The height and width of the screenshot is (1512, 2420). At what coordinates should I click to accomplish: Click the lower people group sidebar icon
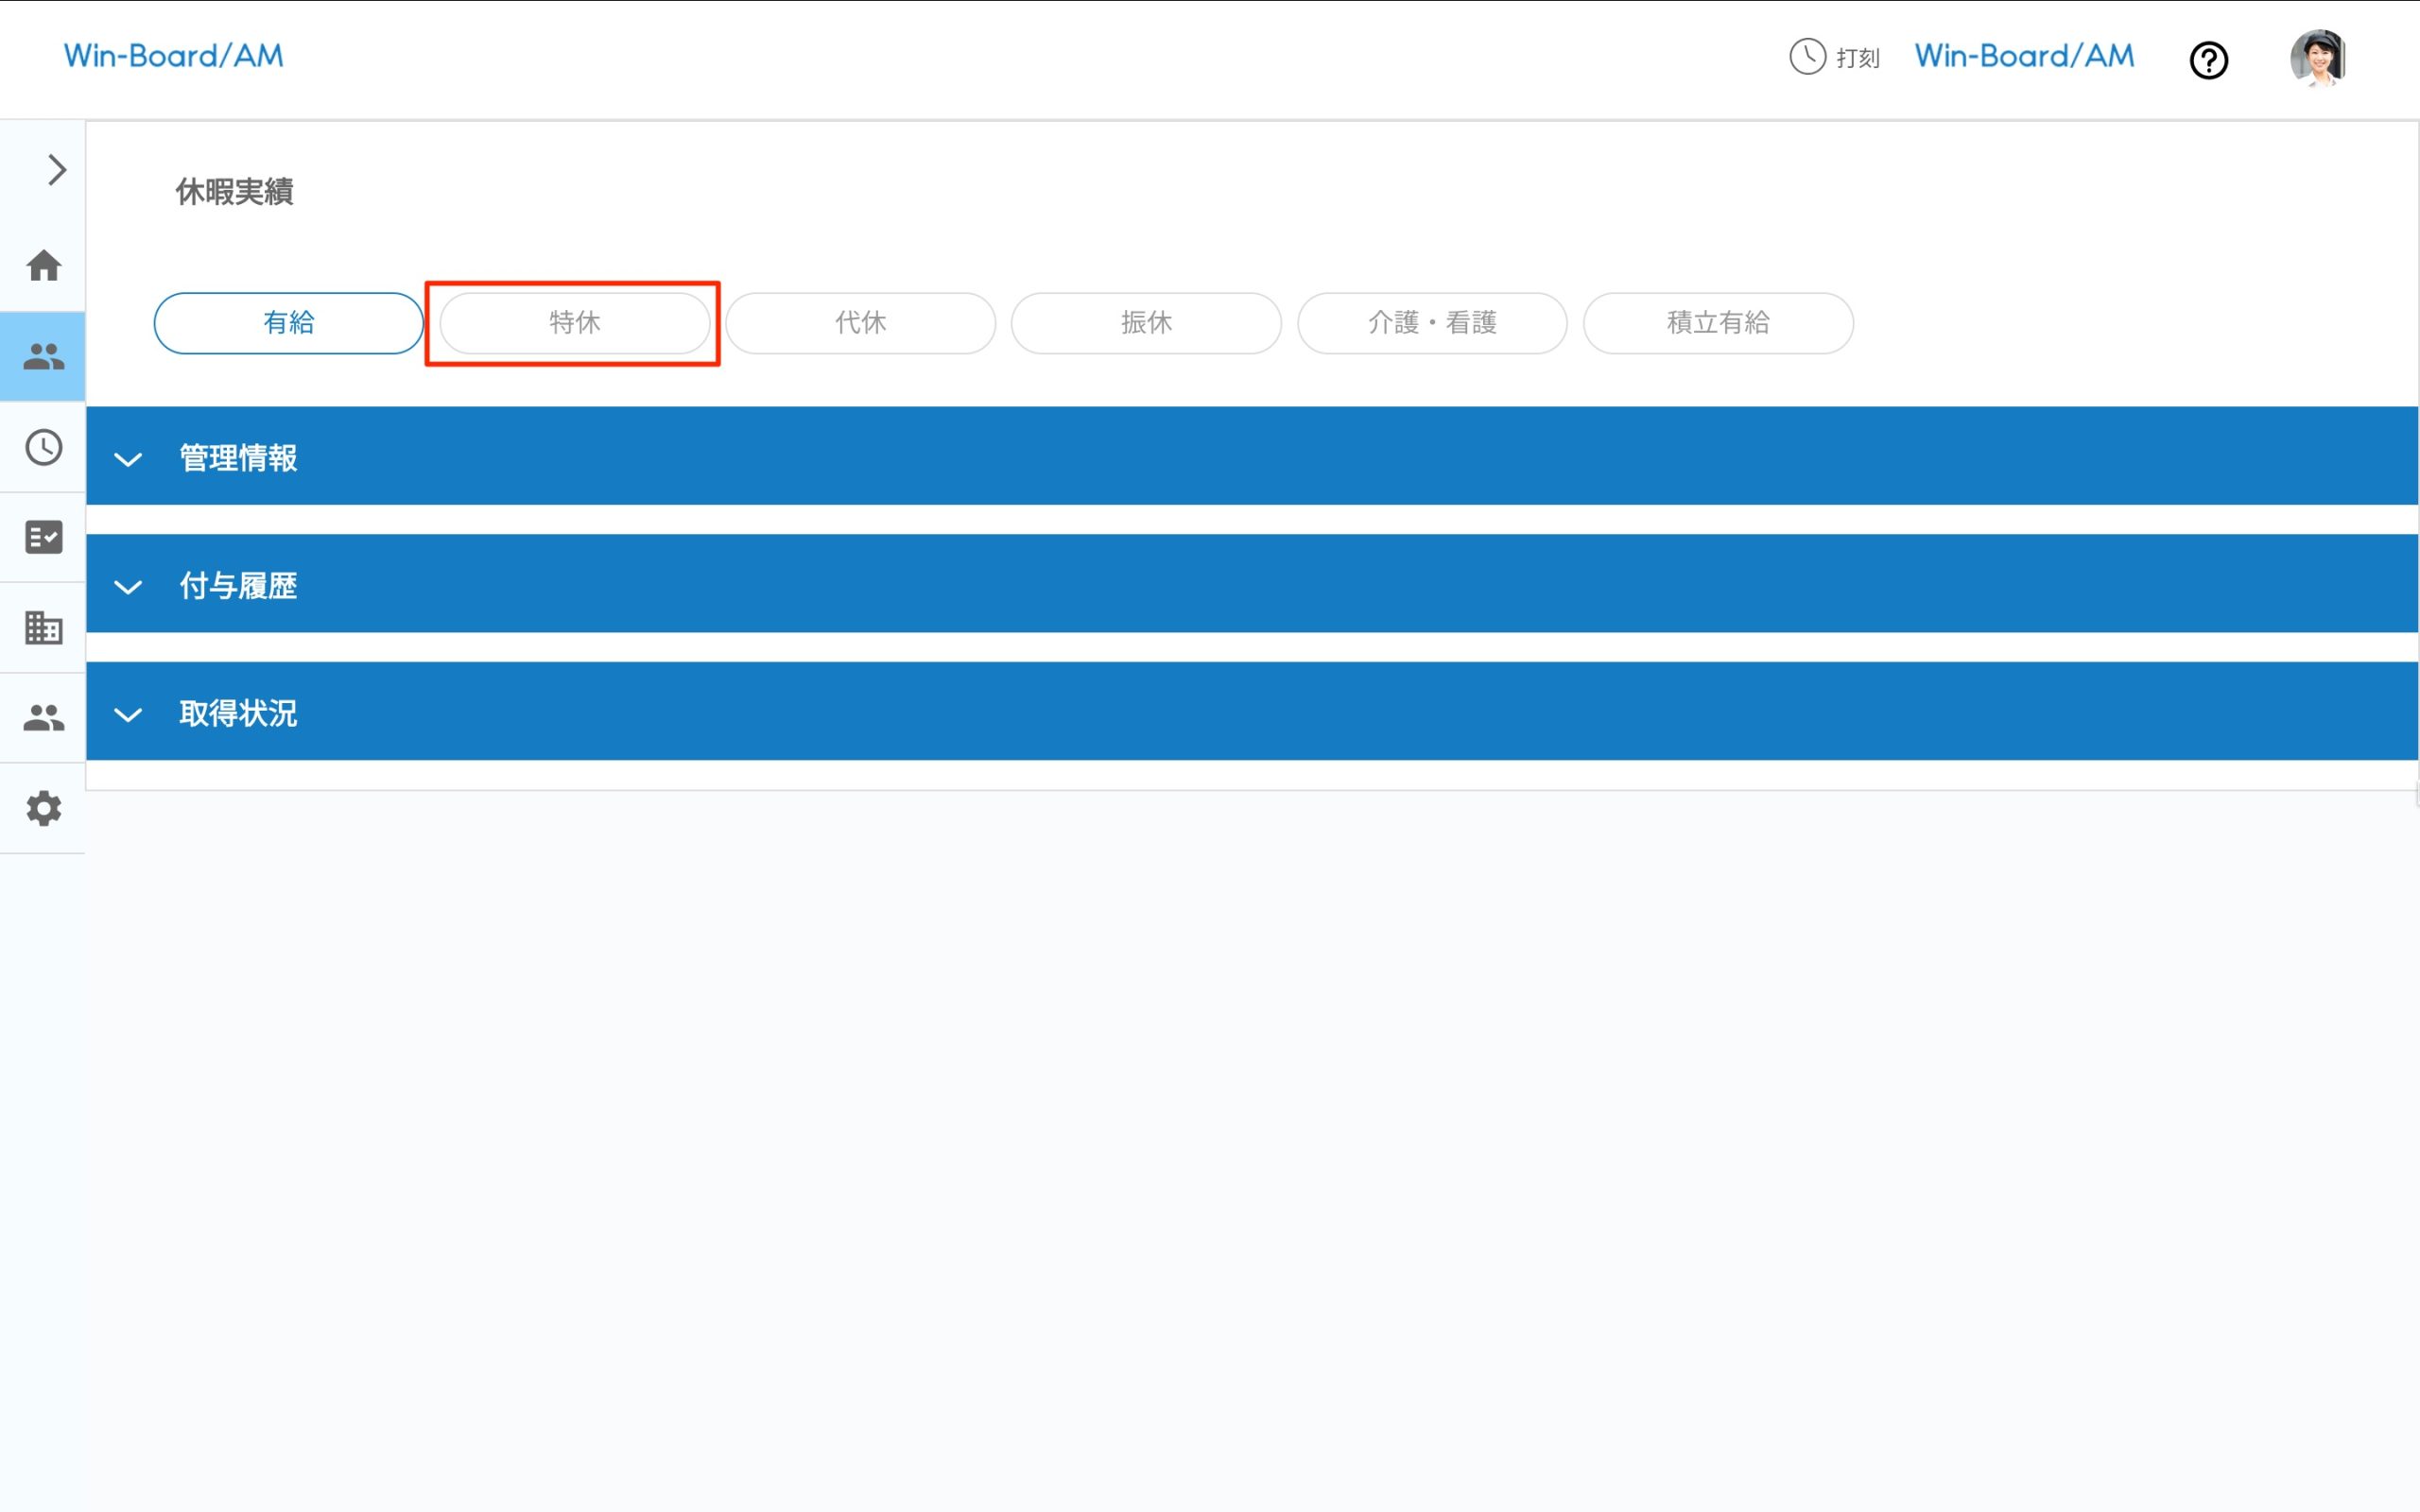[x=43, y=718]
